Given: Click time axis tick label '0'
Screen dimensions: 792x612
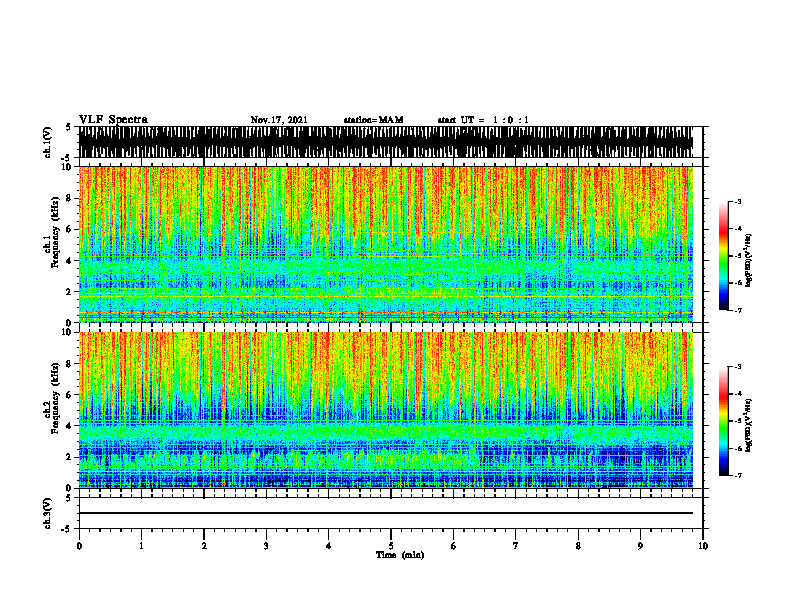Looking at the screenshot, I should [79, 546].
